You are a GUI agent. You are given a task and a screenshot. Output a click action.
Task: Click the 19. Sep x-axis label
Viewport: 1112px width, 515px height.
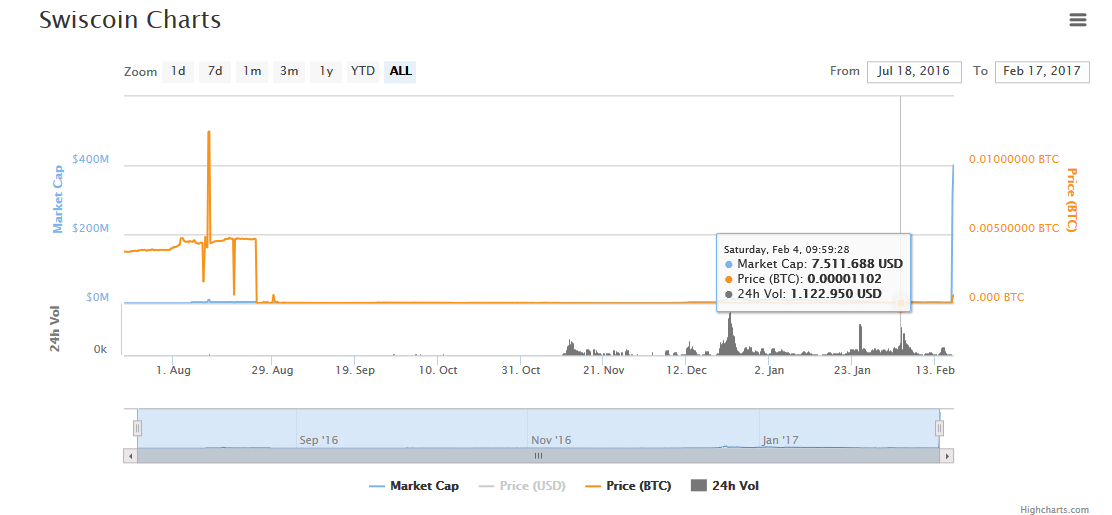(355, 370)
